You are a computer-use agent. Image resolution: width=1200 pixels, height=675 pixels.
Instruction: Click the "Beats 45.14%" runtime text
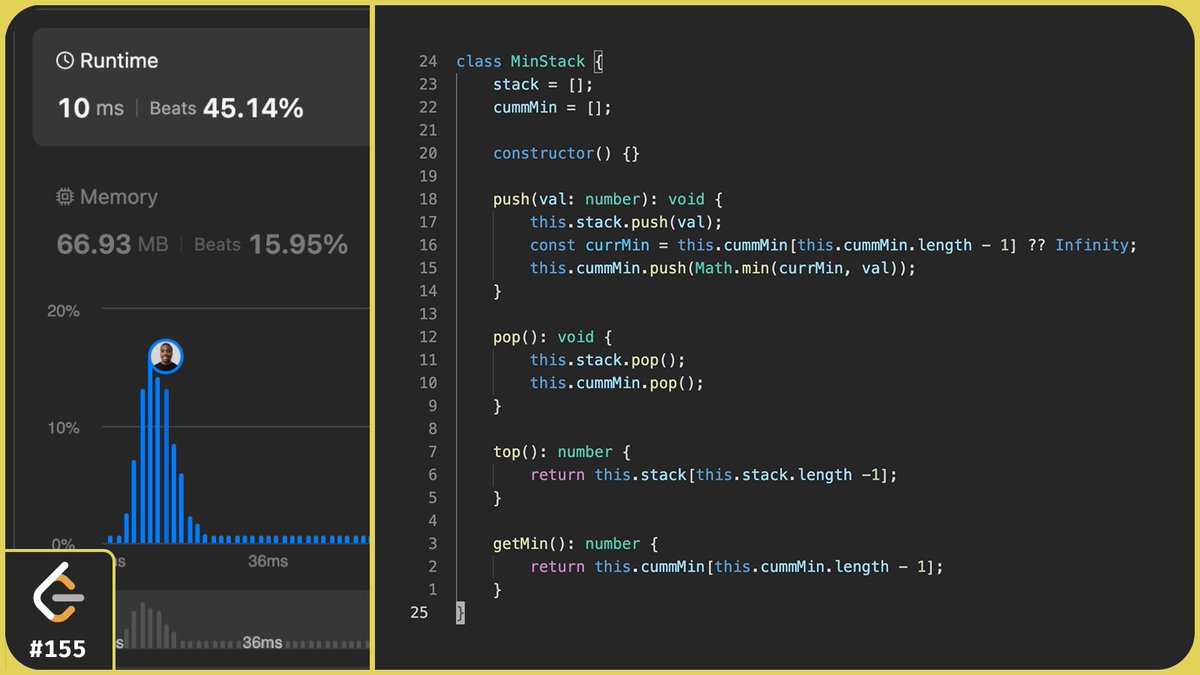[x=226, y=107]
